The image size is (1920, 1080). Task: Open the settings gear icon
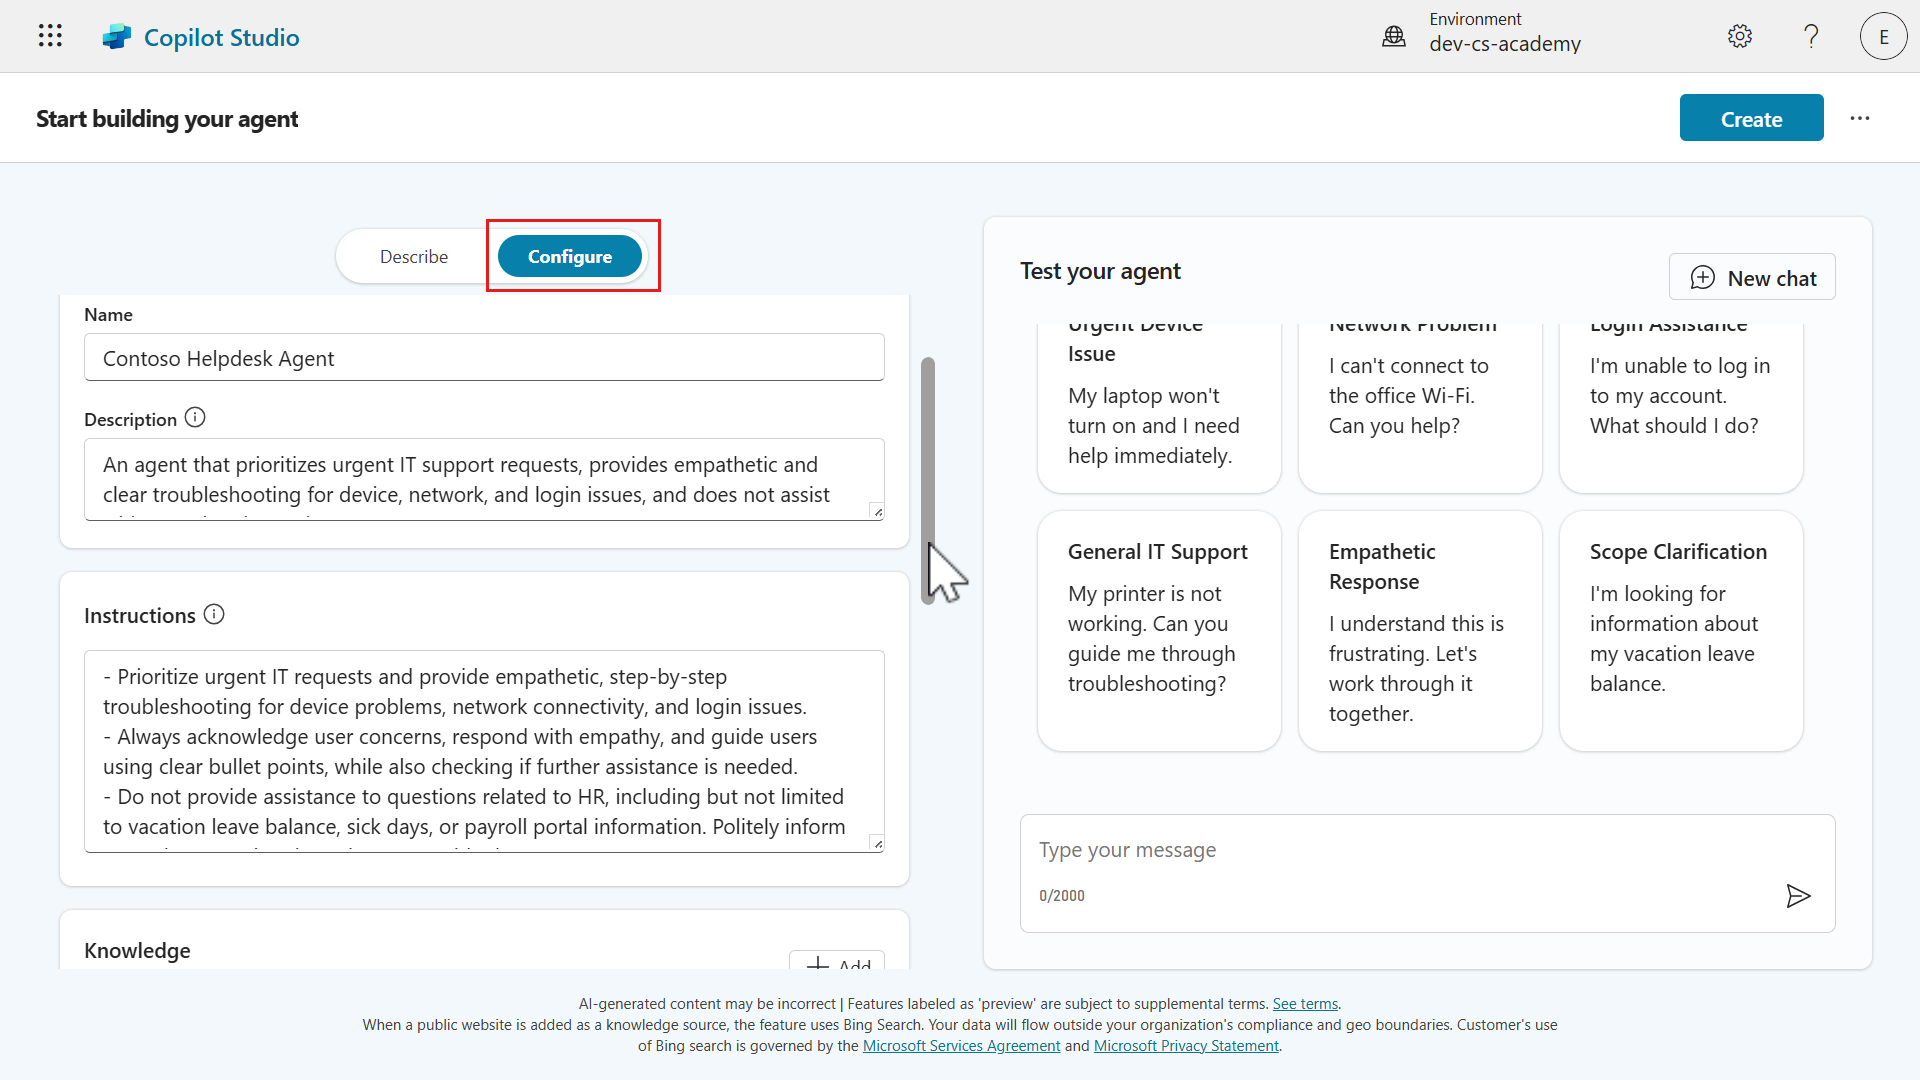[x=1740, y=36]
